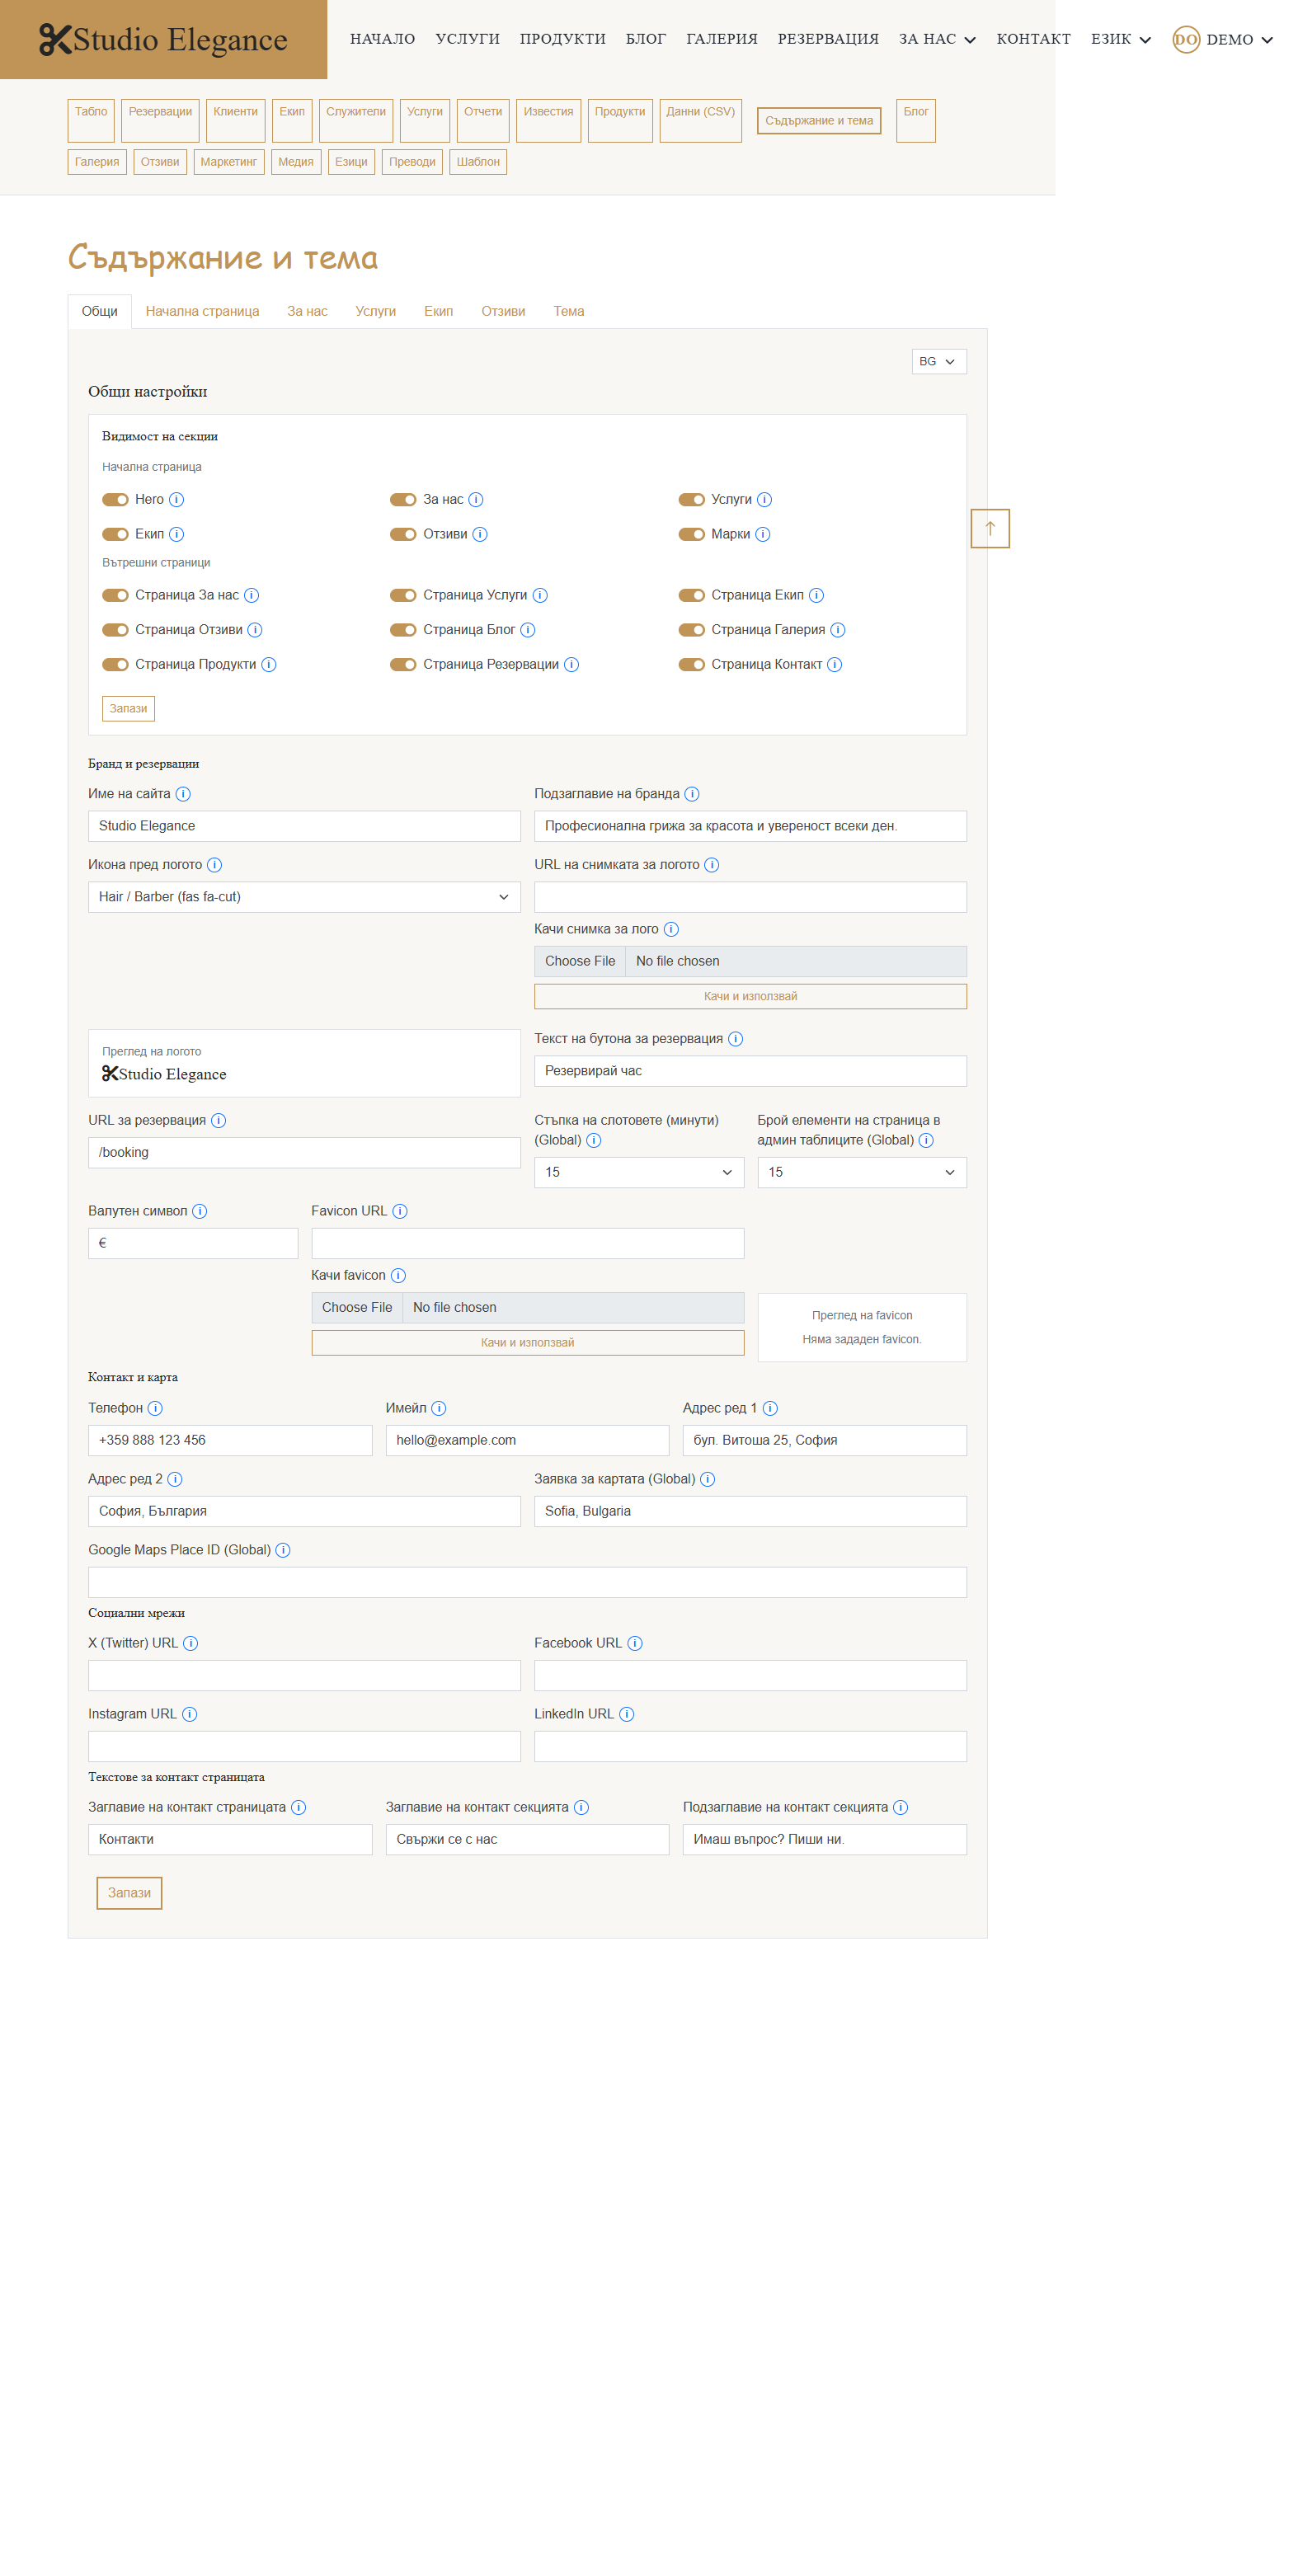Screen dimensions: 1298x2576
Task: Toggle Екип homepage section switch
Action: pos(115,534)
